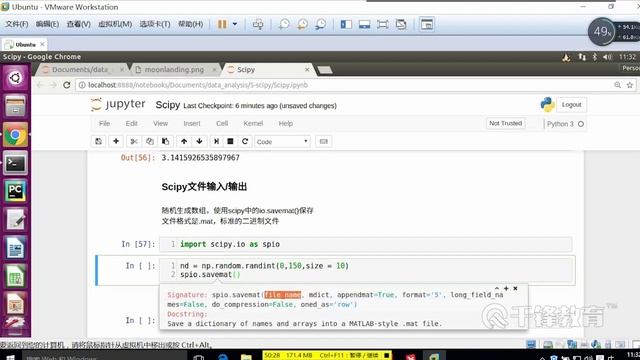
Task: Open Ubuntu dash search icon
Action: pos(15,78)
